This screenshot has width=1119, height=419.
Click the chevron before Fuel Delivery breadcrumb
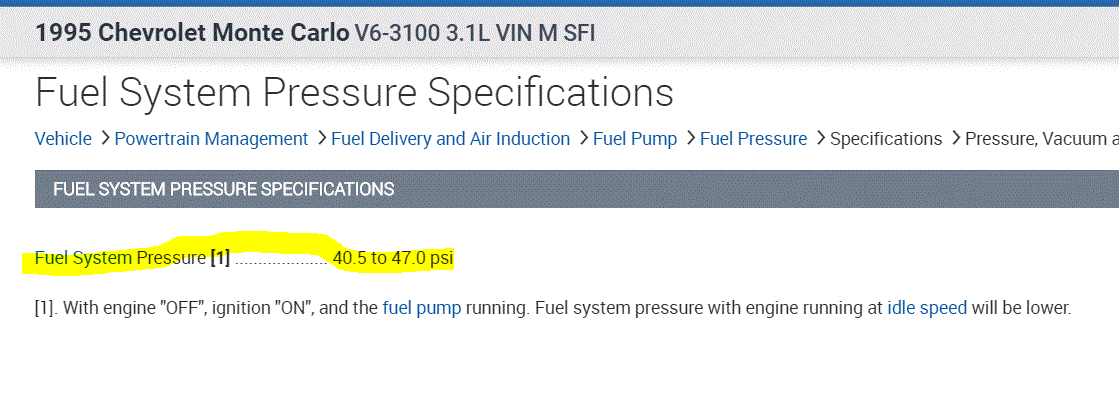pyautogui.click(x=321, y=139)
